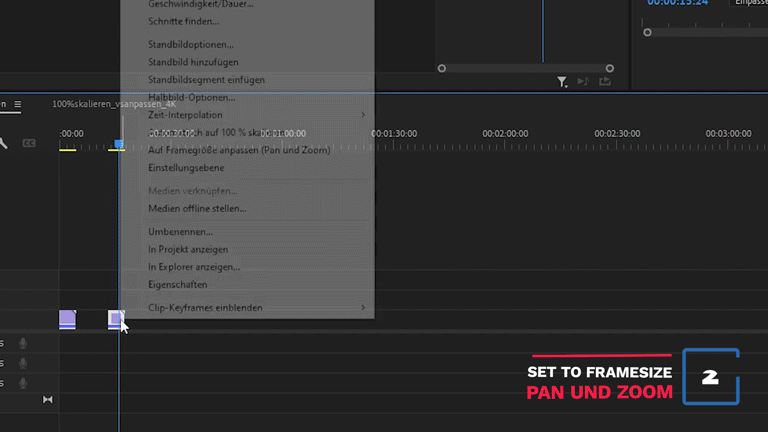Toggle the closed captions CC icon

coord(28,142)
